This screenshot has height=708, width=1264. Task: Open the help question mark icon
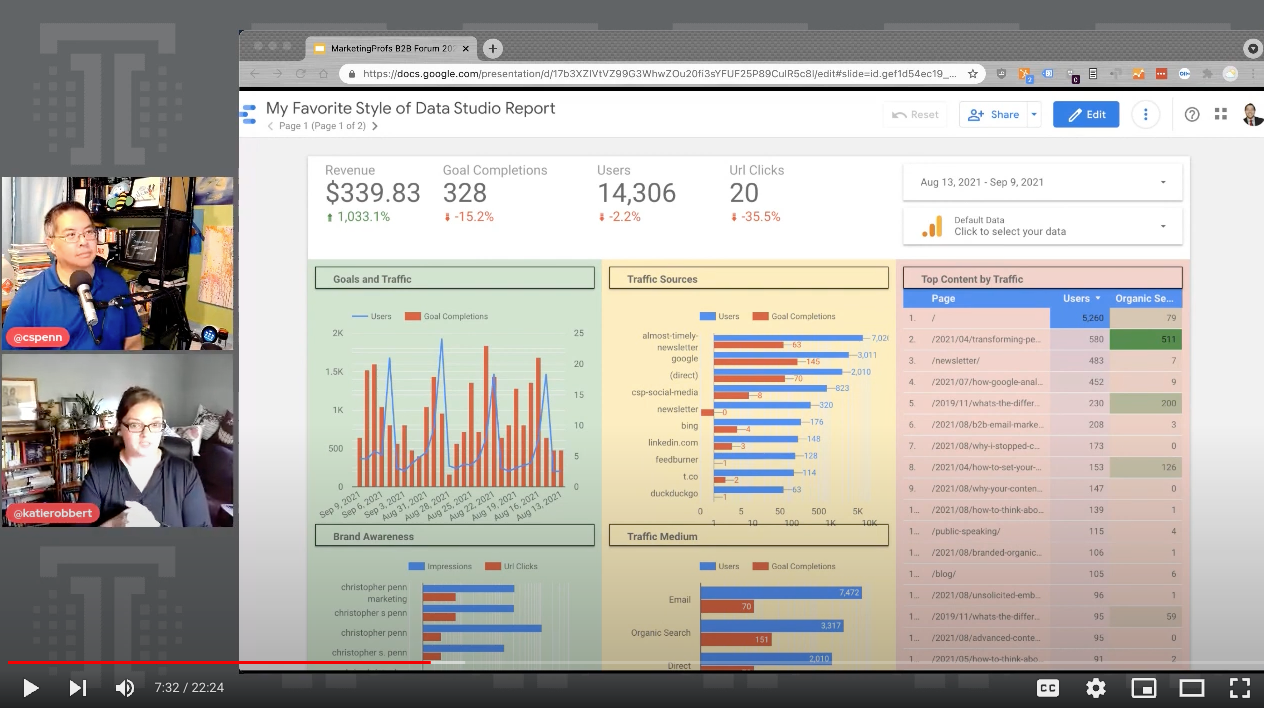[x=1191, y=115]
